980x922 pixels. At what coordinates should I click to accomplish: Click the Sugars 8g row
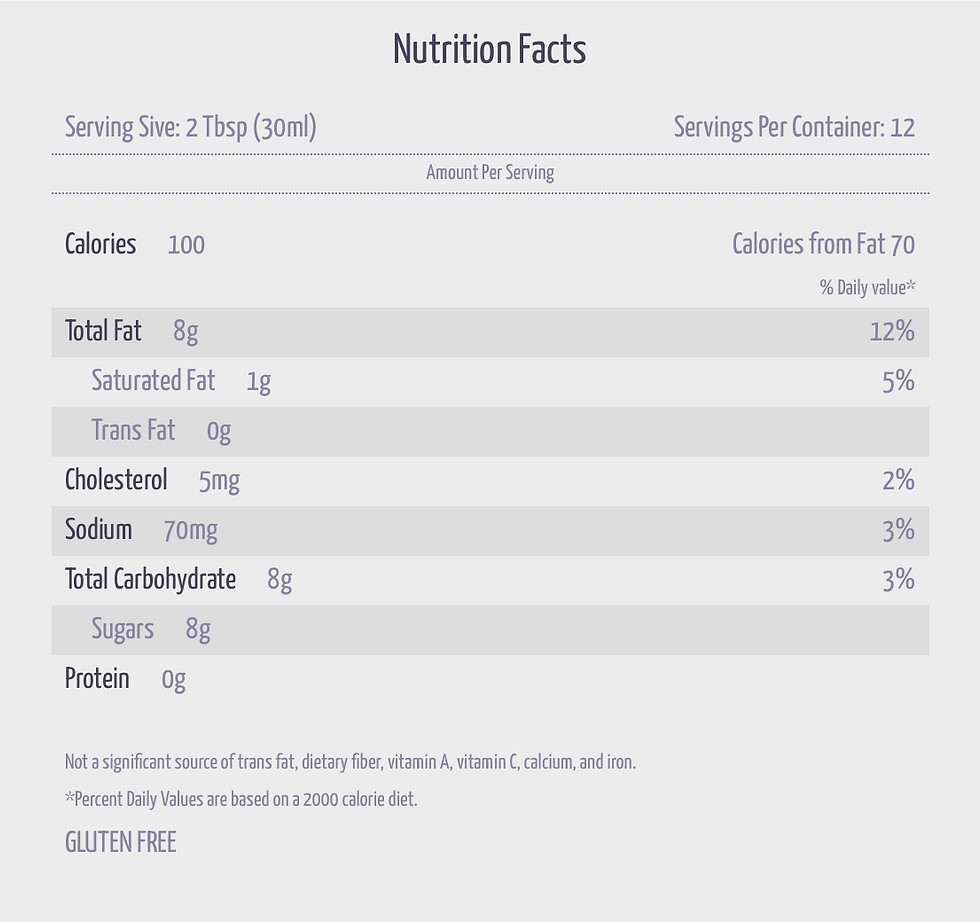point(490,630)
